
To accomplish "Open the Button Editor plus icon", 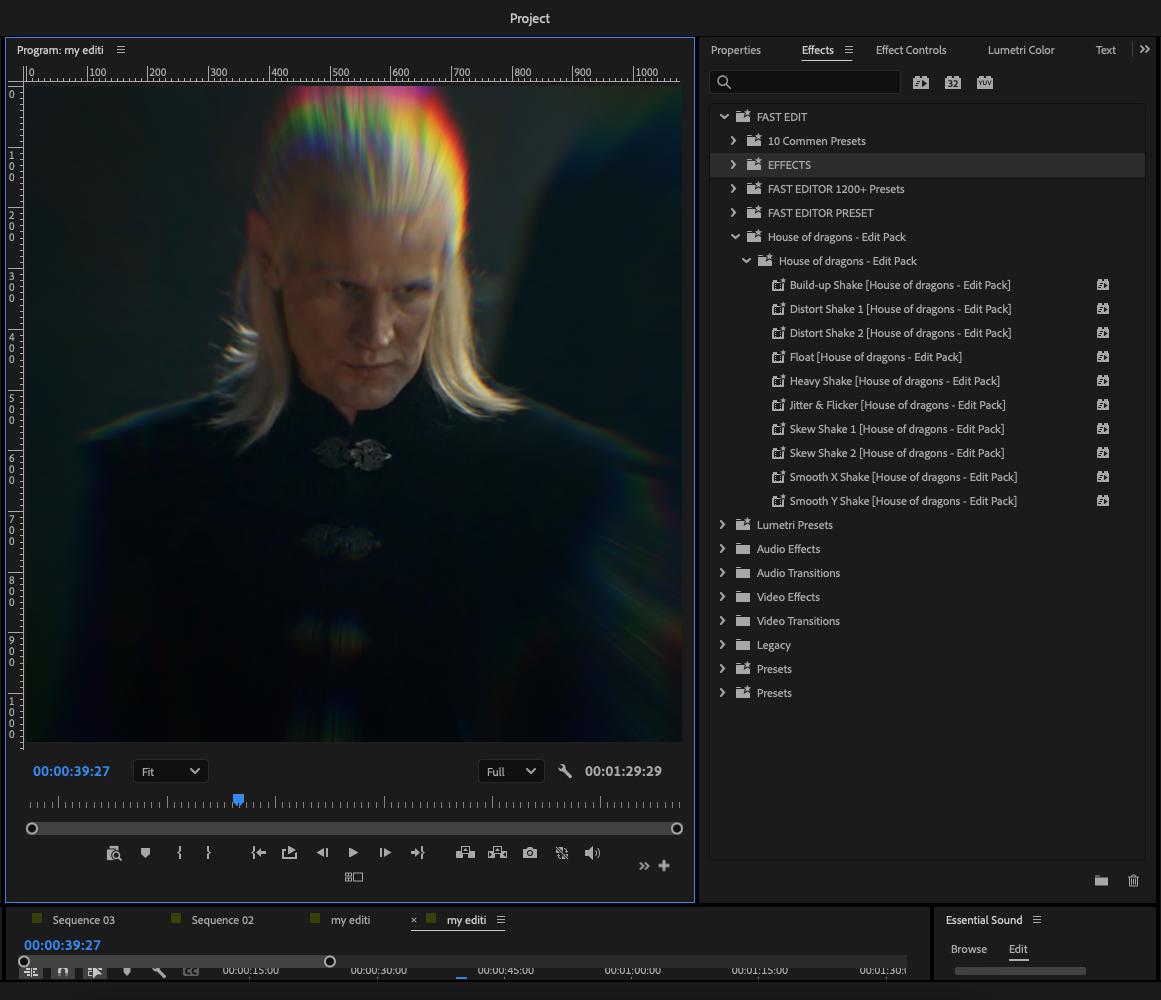I will tap(664, 865).
